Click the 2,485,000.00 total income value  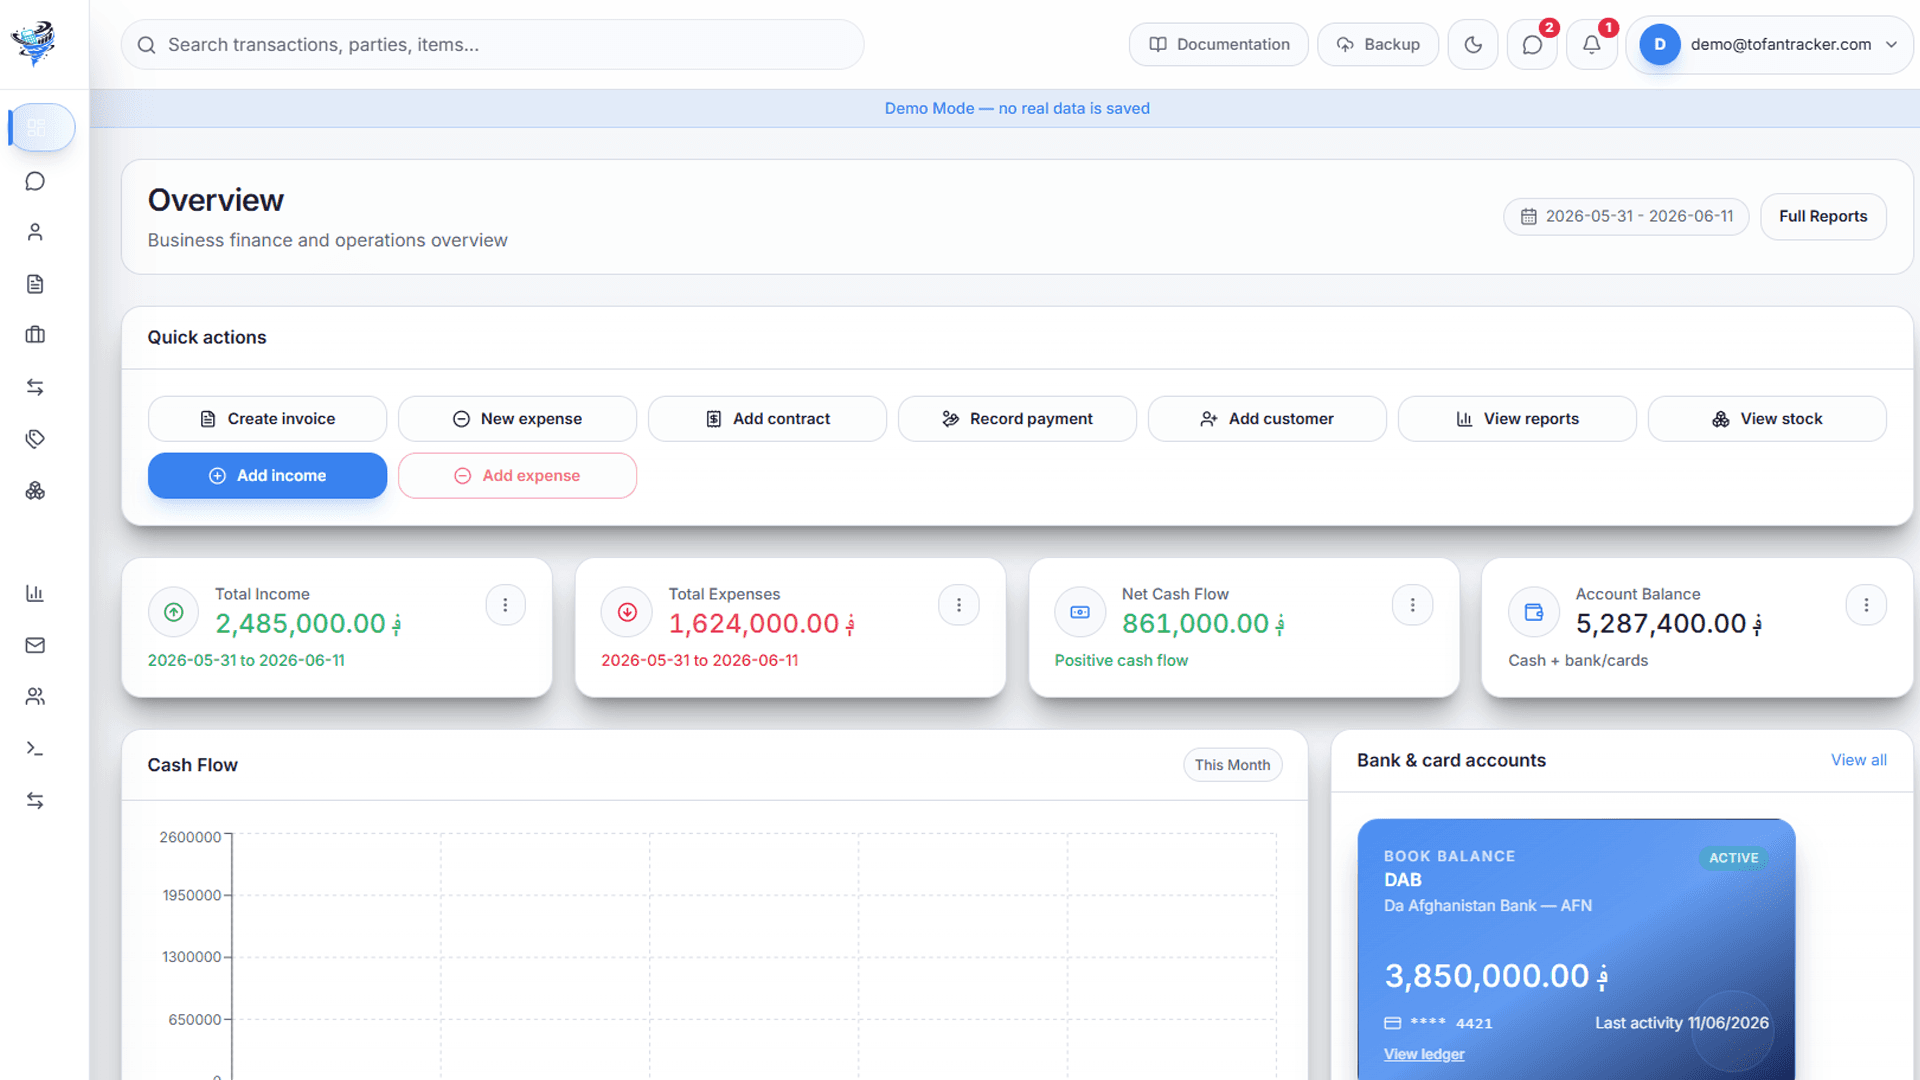pyautogui.click(x=308, y=624)
